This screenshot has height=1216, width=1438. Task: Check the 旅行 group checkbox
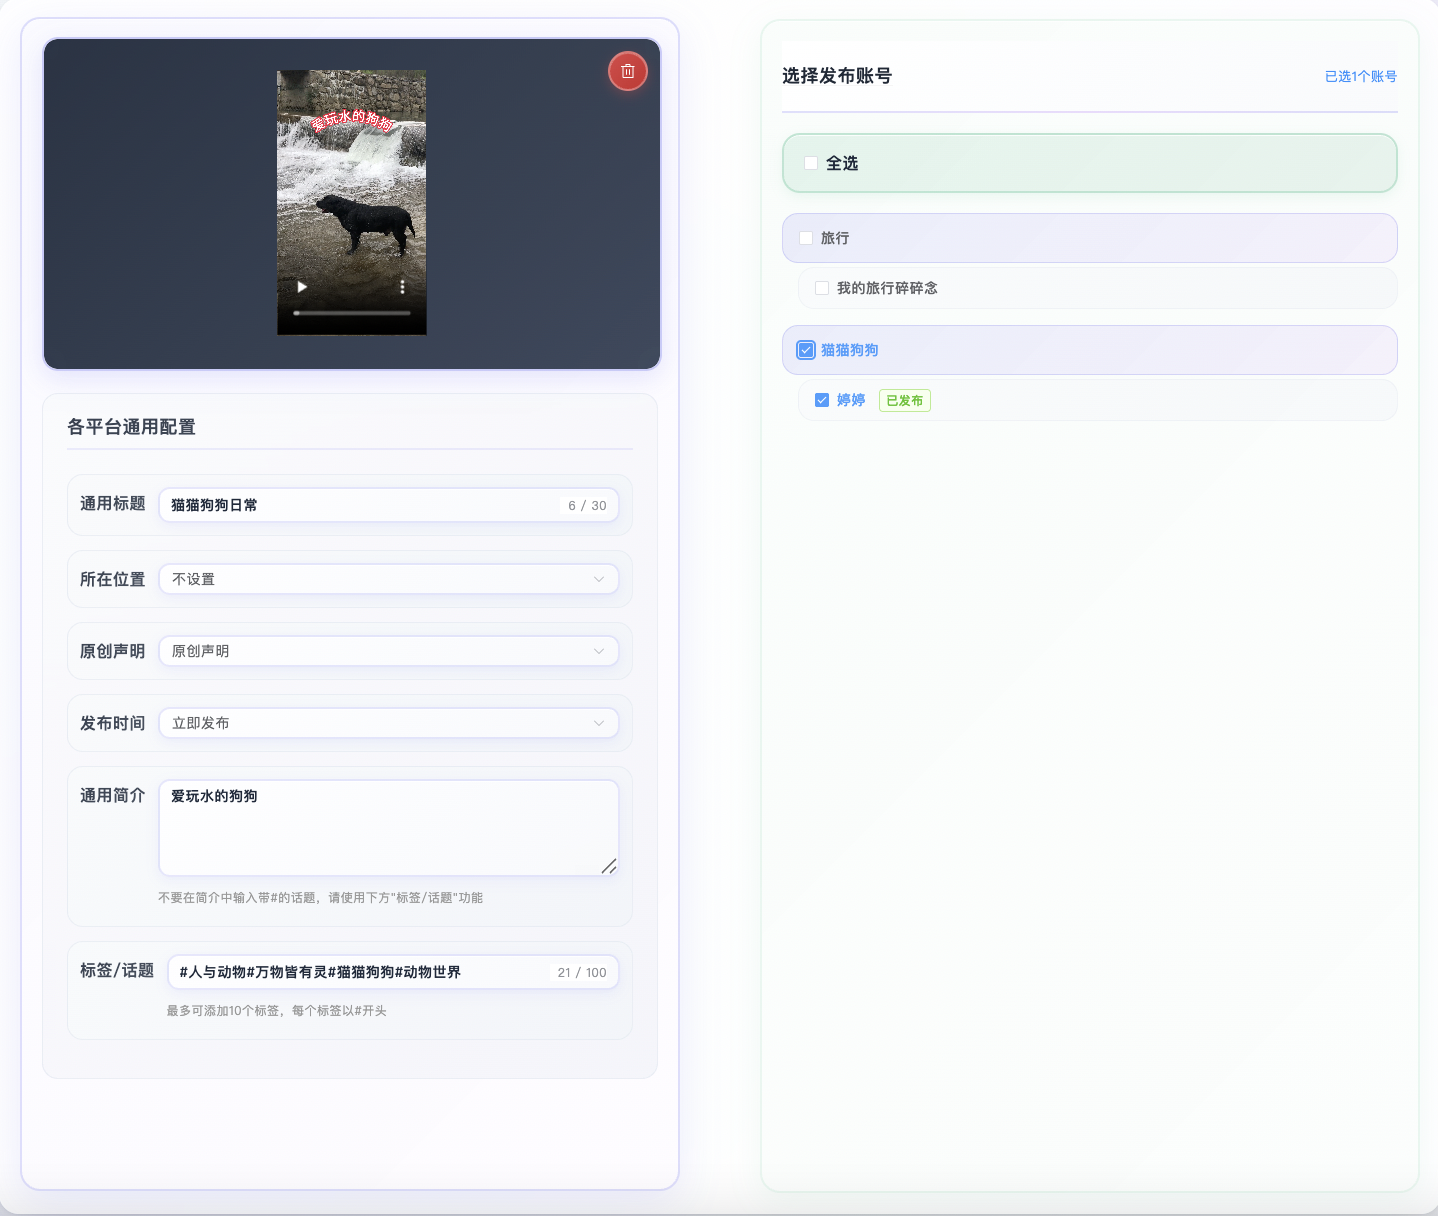tap(806, 238)
